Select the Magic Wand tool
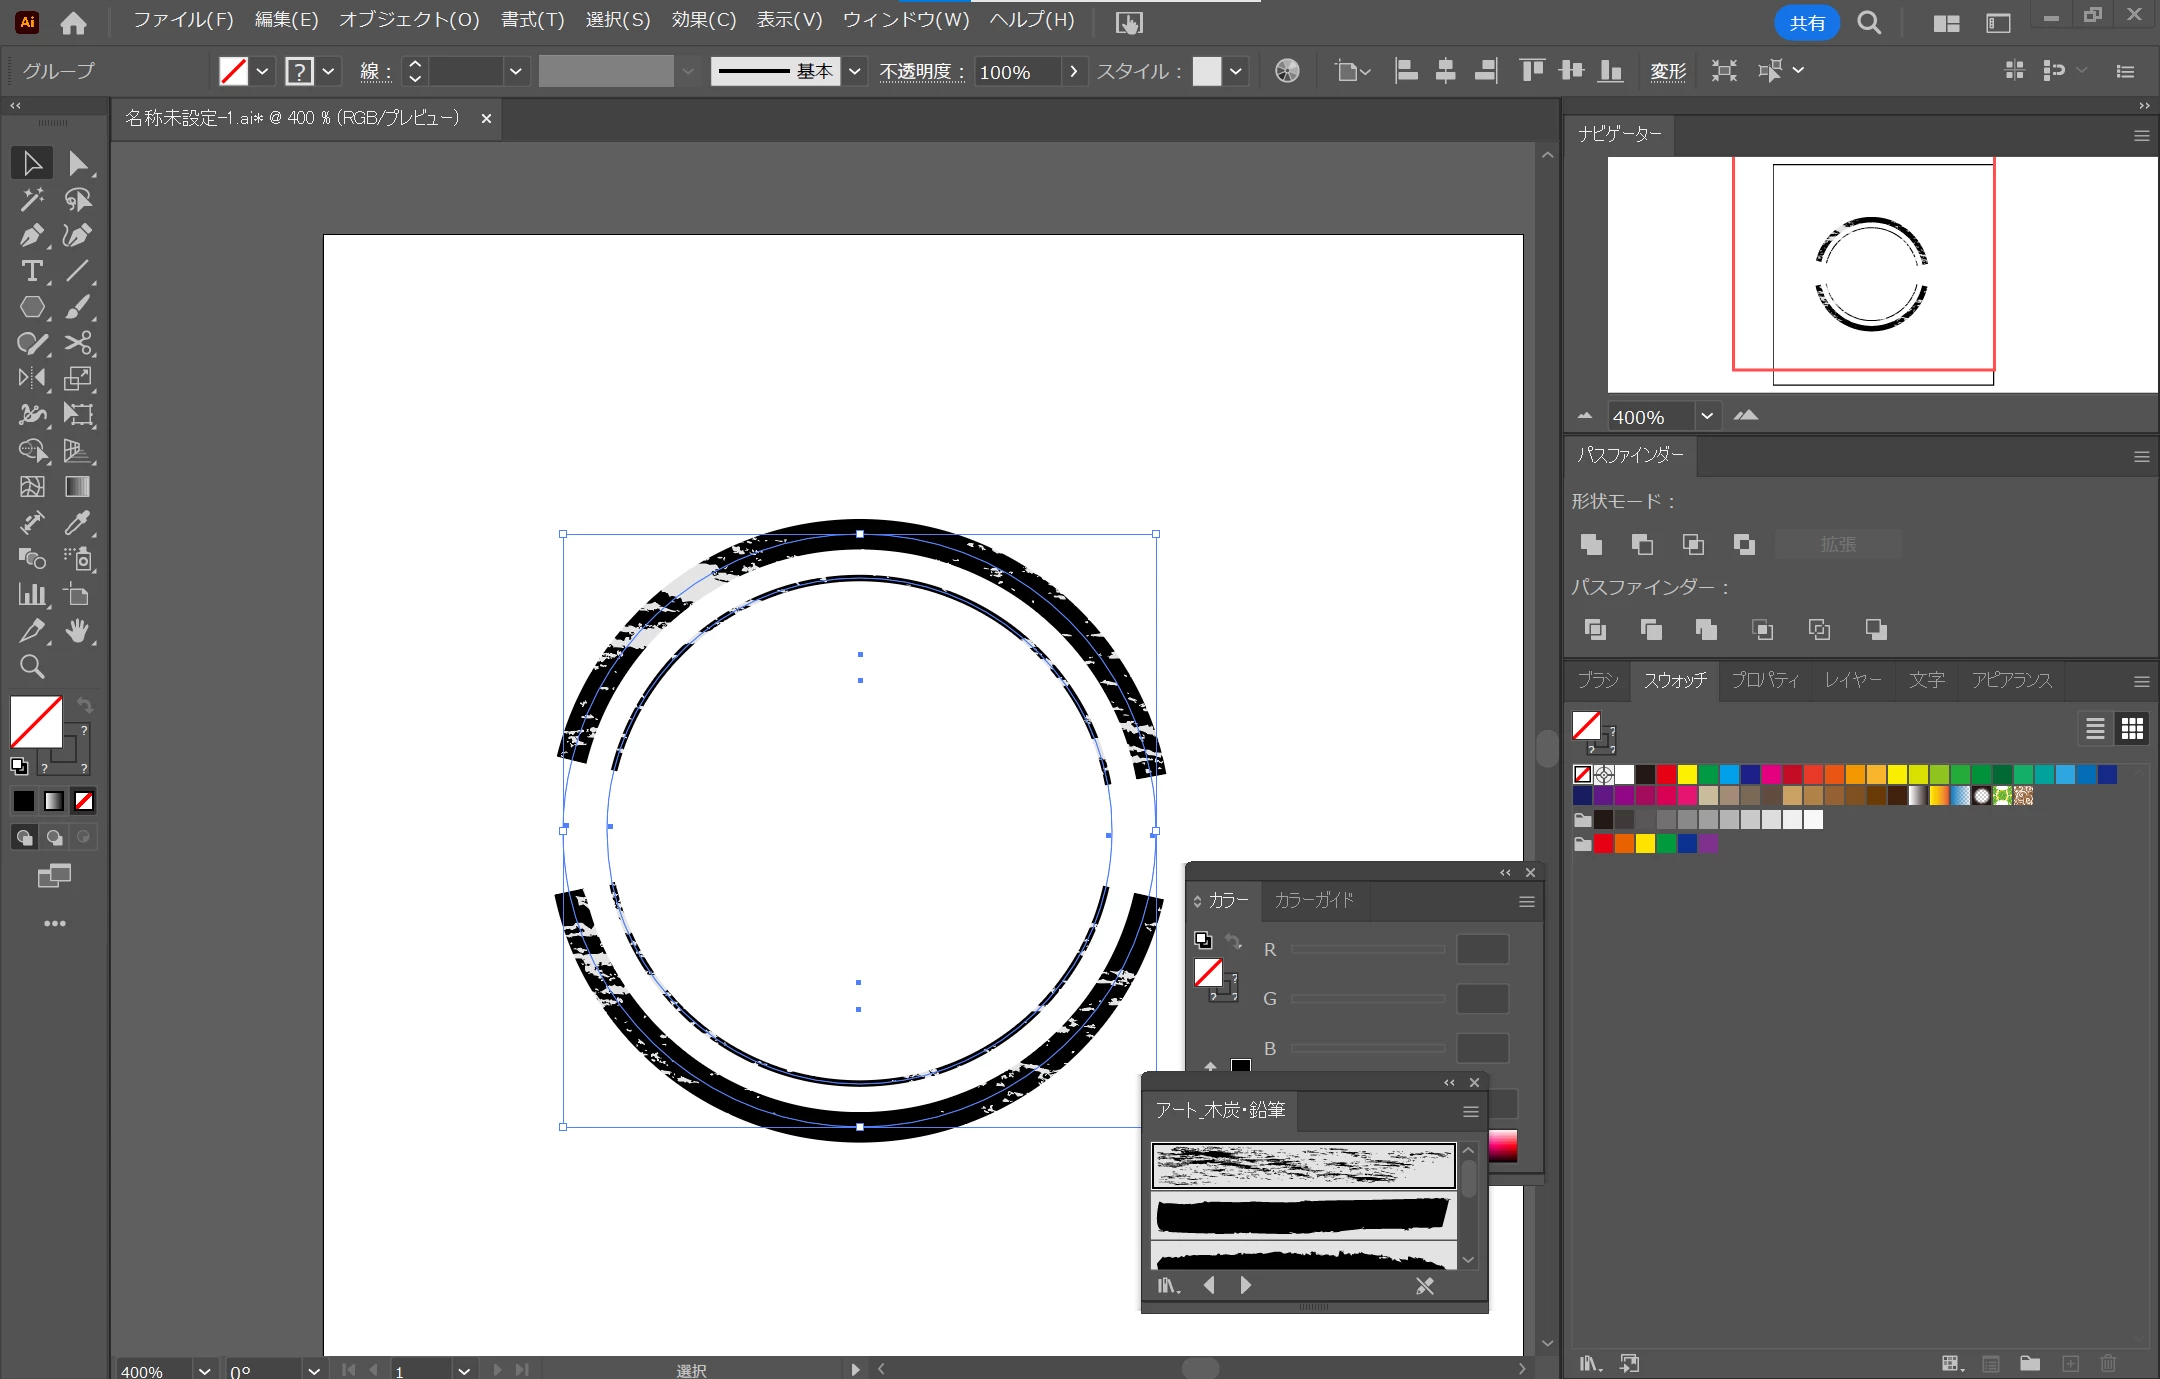The height and width of the screenshot is (1379, 2160). [31, 200]
